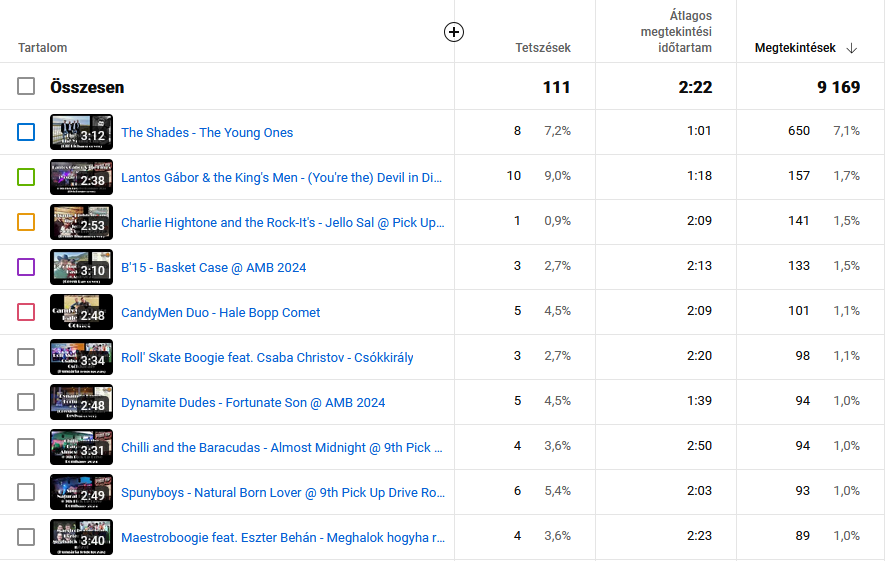Enable the pink CandyMen Duo checkbox
This screenshot has height=561, width=885.
(x=26, y=312)
